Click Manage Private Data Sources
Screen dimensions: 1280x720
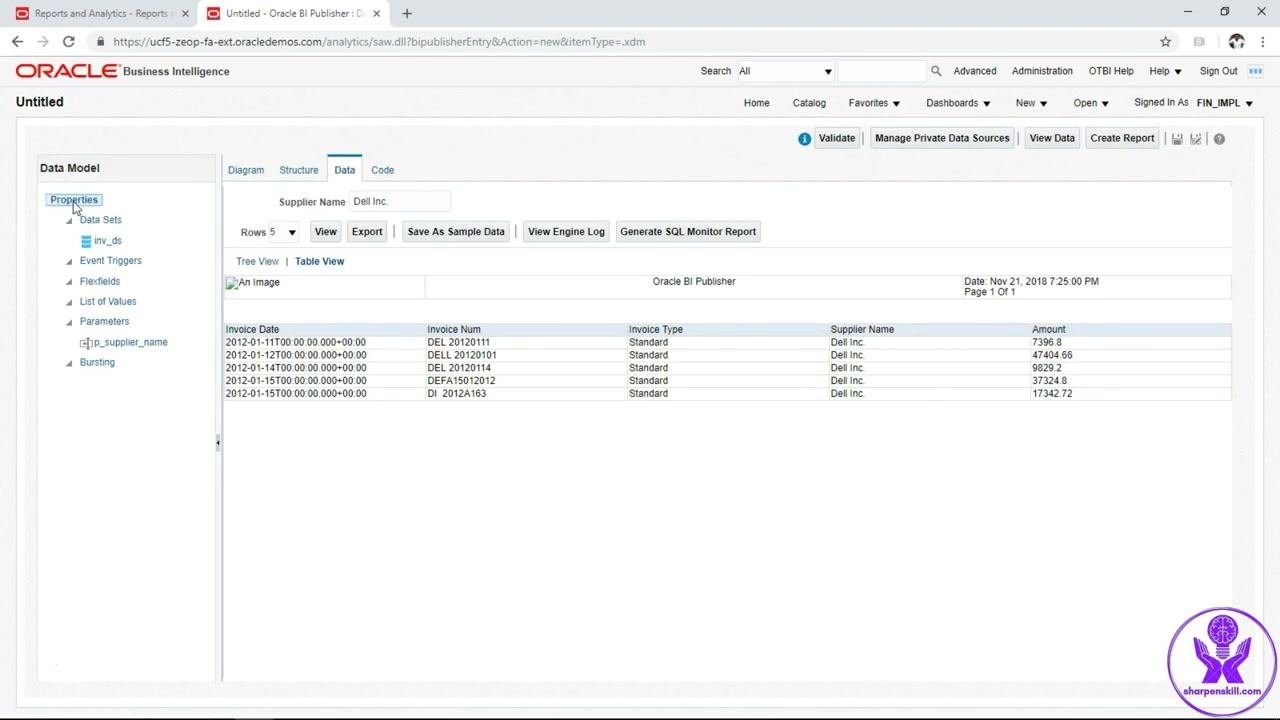pos(942,139)
